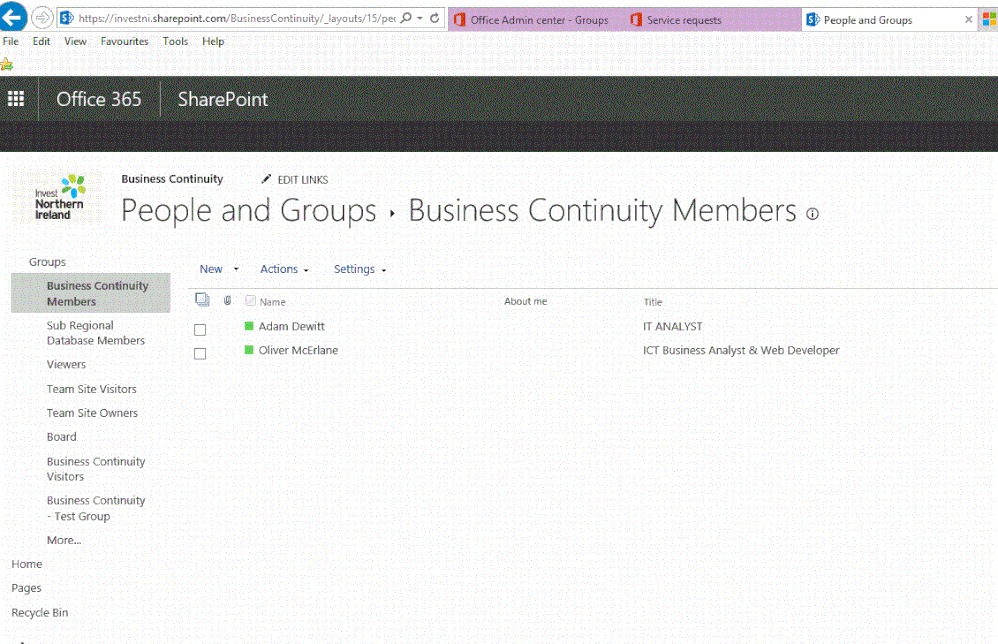Viewport: 998px width, 644px height.
Task: Click the More... link under groups
Action: tap(63, 540)
